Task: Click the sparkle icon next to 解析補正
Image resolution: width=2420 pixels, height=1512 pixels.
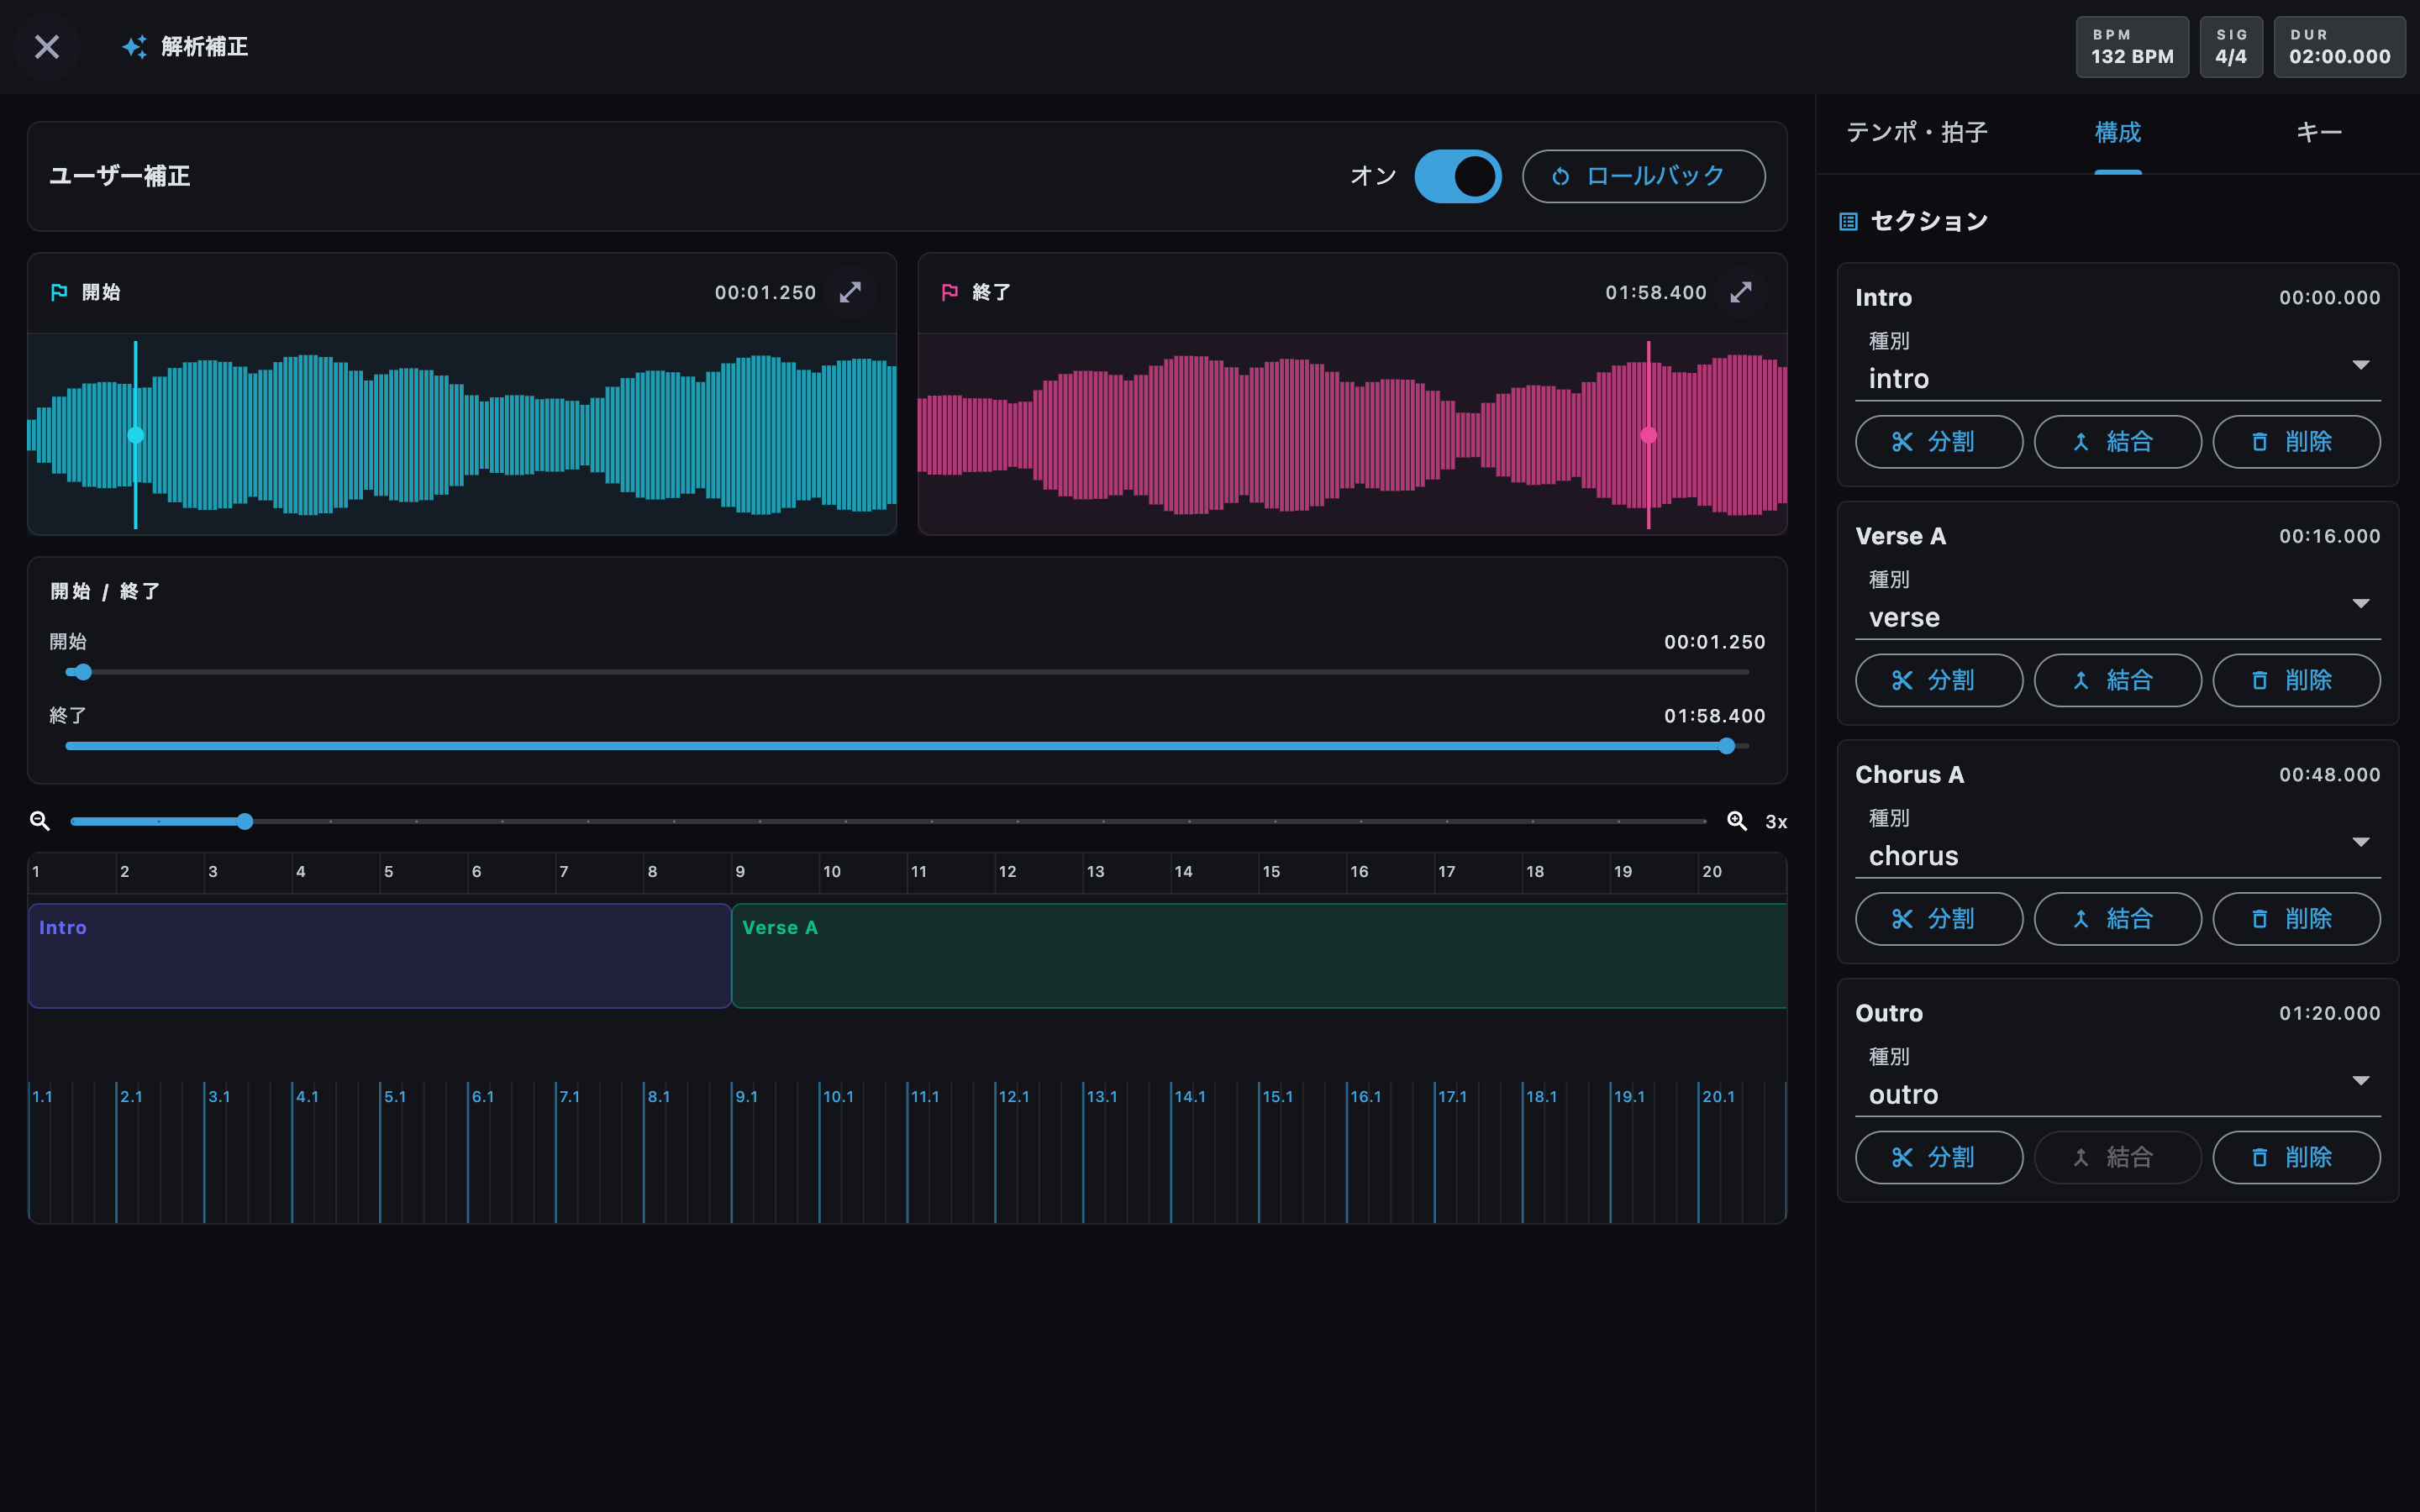Action: (x=135, y=47)
